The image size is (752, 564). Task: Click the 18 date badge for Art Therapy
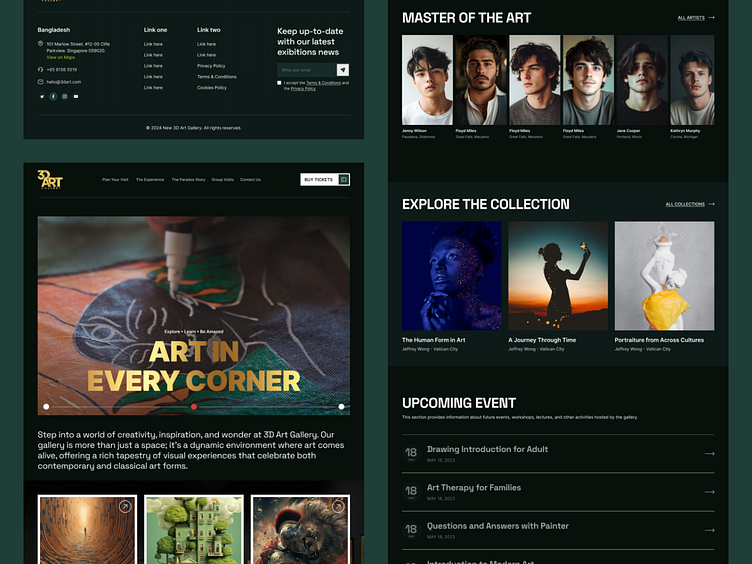point(411,492)
